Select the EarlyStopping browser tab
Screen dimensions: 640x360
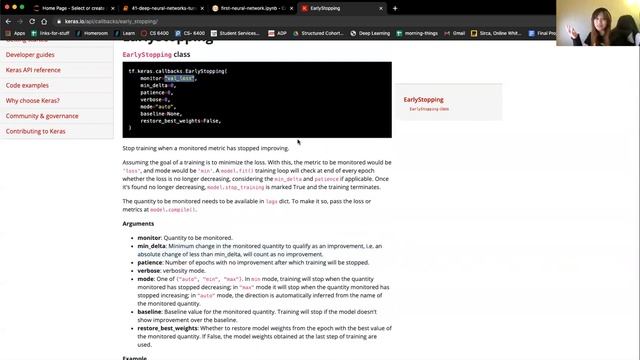pyautogui.click(x=341, y=8)
